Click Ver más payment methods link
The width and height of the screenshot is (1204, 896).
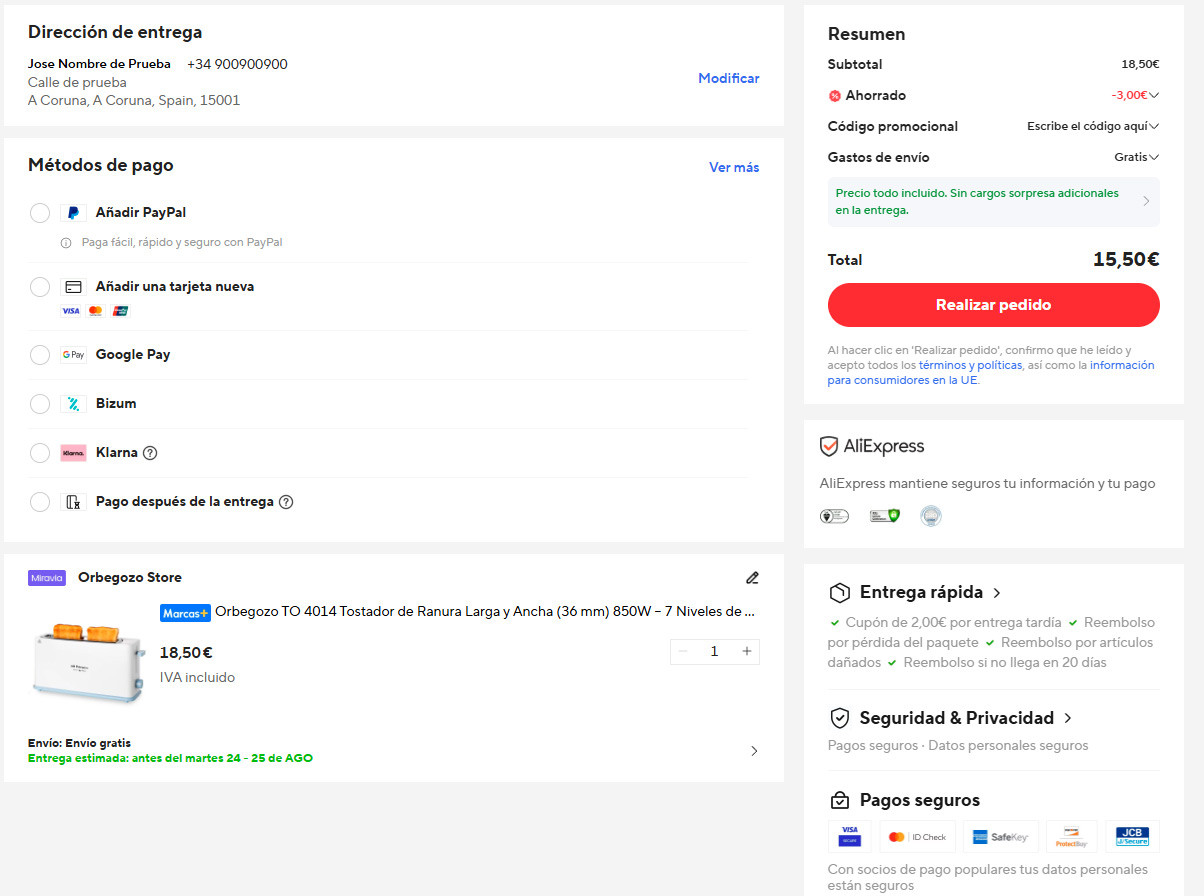point(734,167)
